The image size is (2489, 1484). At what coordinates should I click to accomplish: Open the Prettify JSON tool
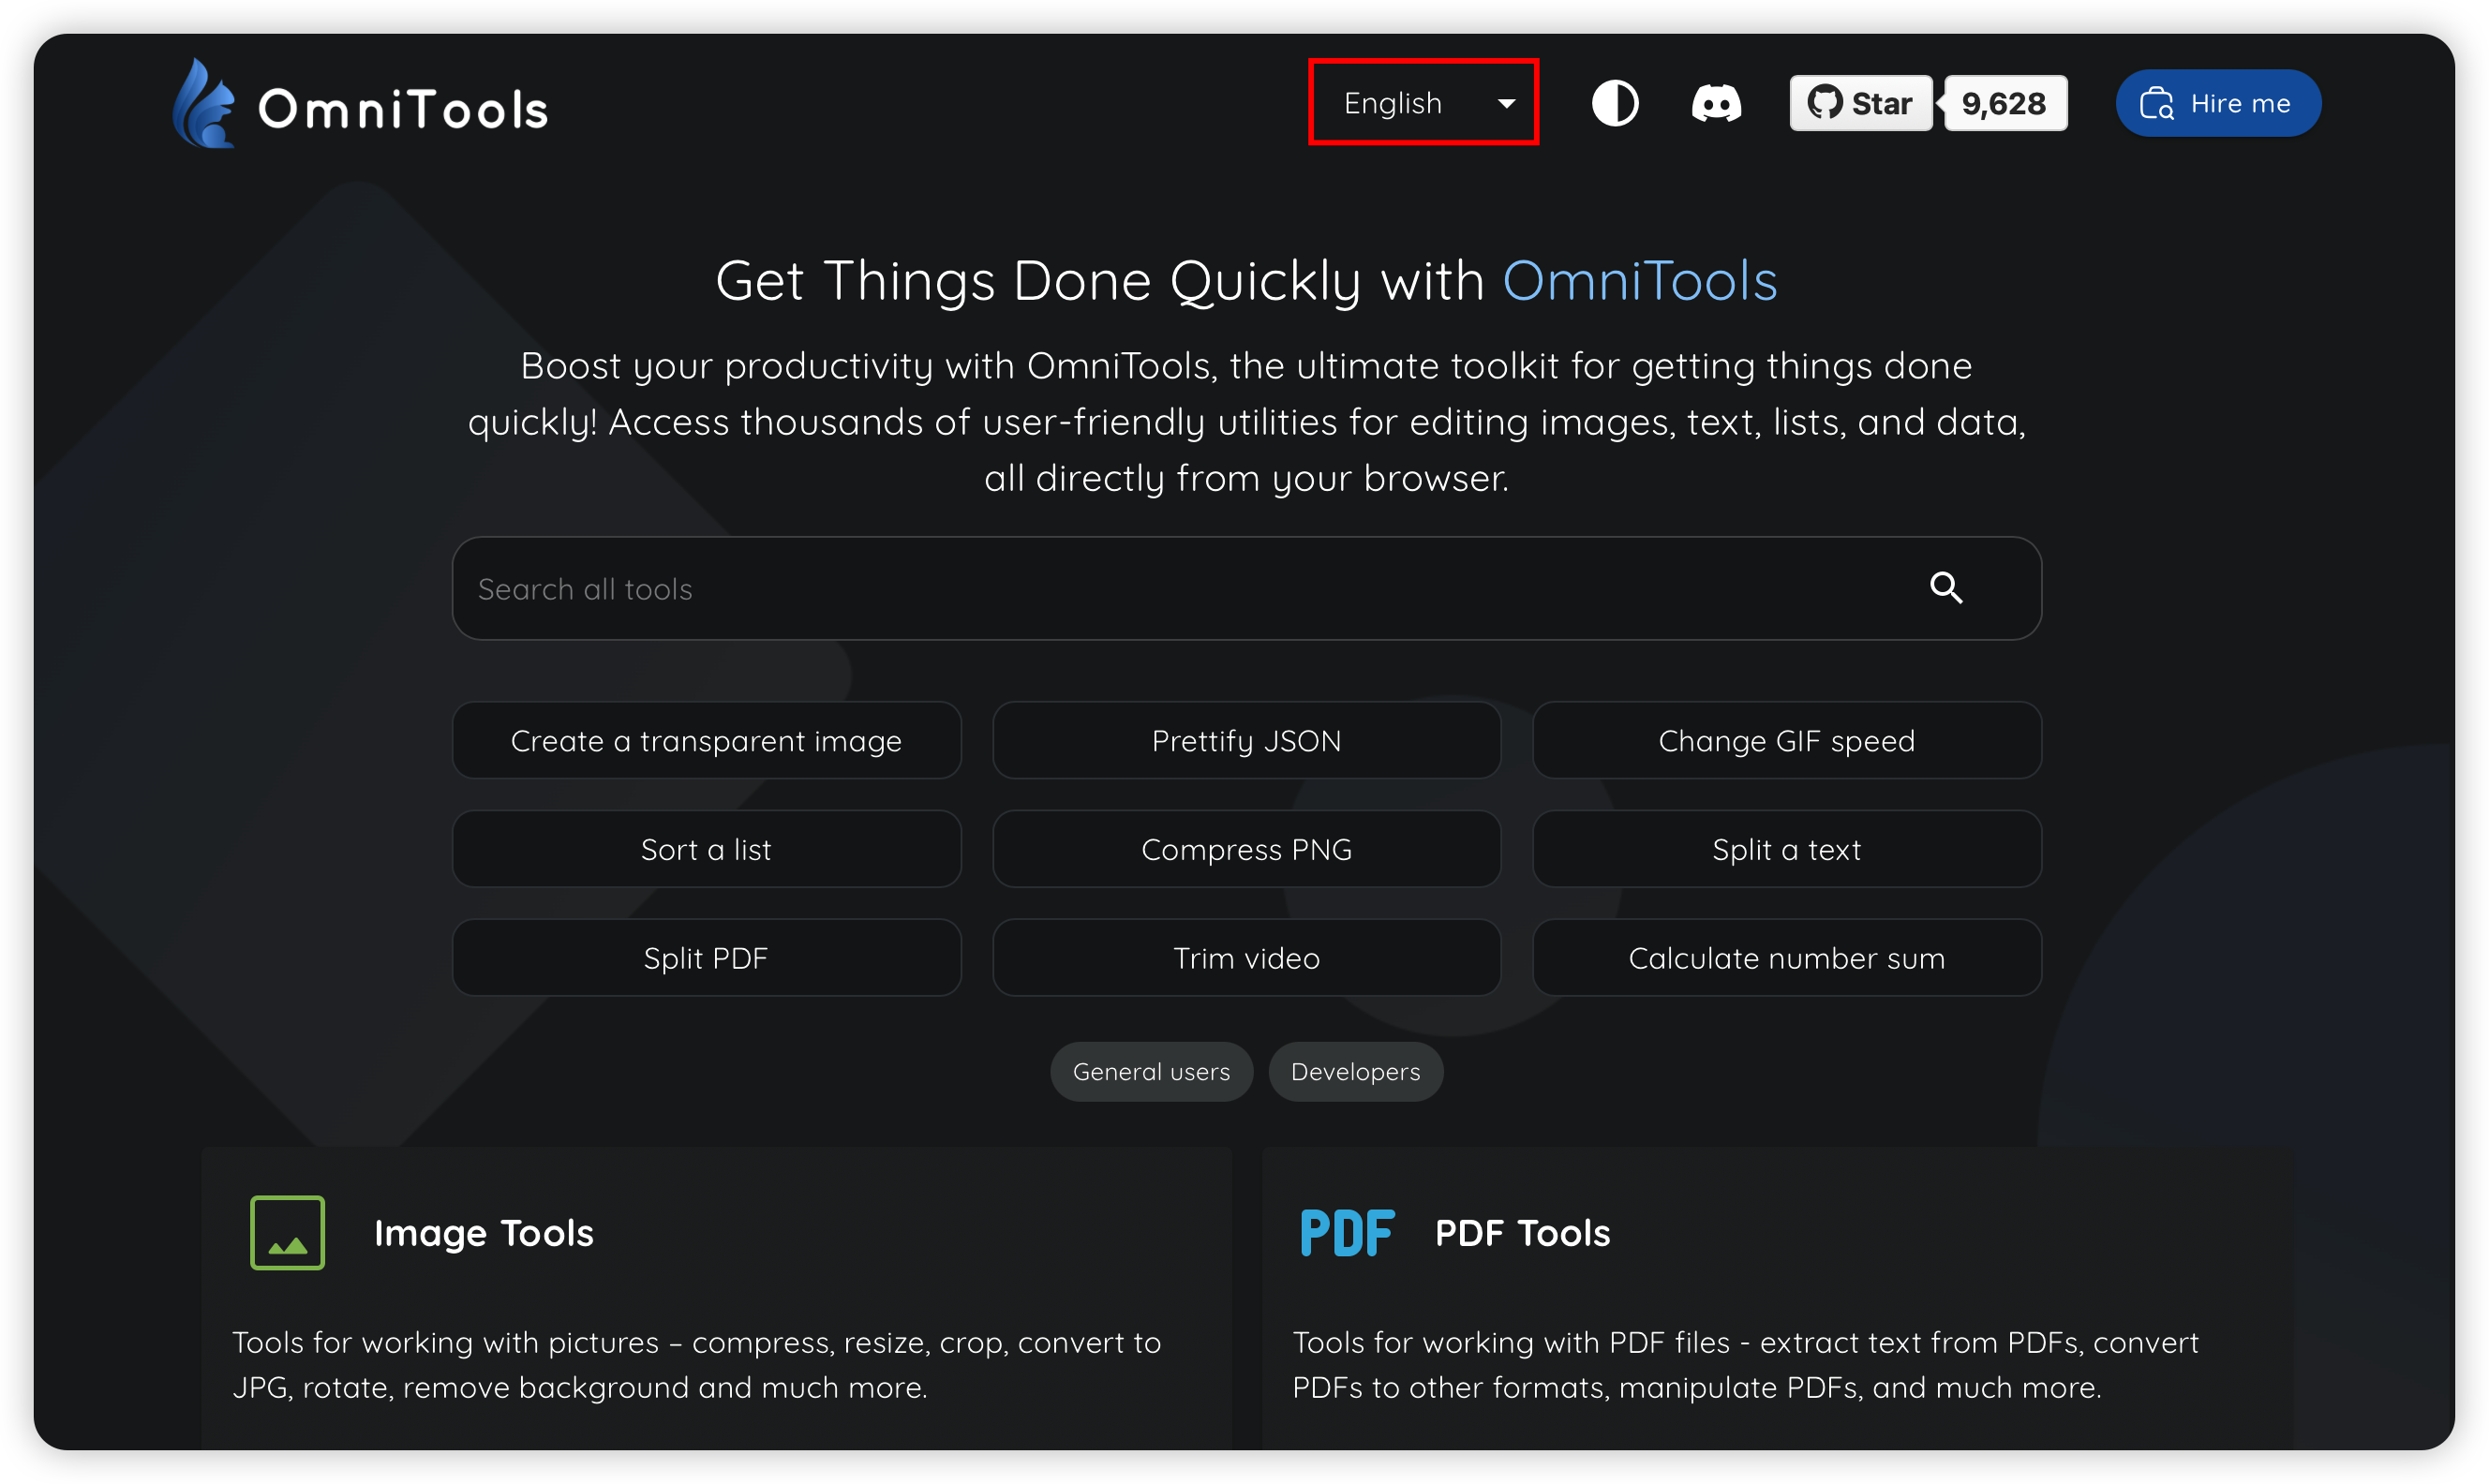pyautogui.click(x=1246, y=740)
